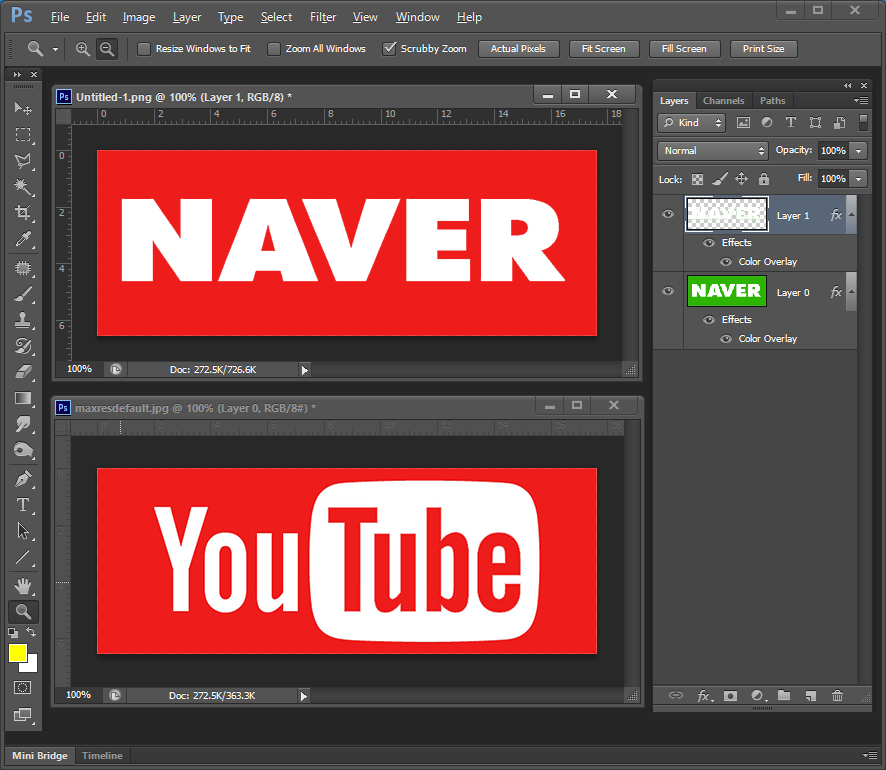Swap foreground and background colors
Screen dimensions: 886x770
pos(31,632)
